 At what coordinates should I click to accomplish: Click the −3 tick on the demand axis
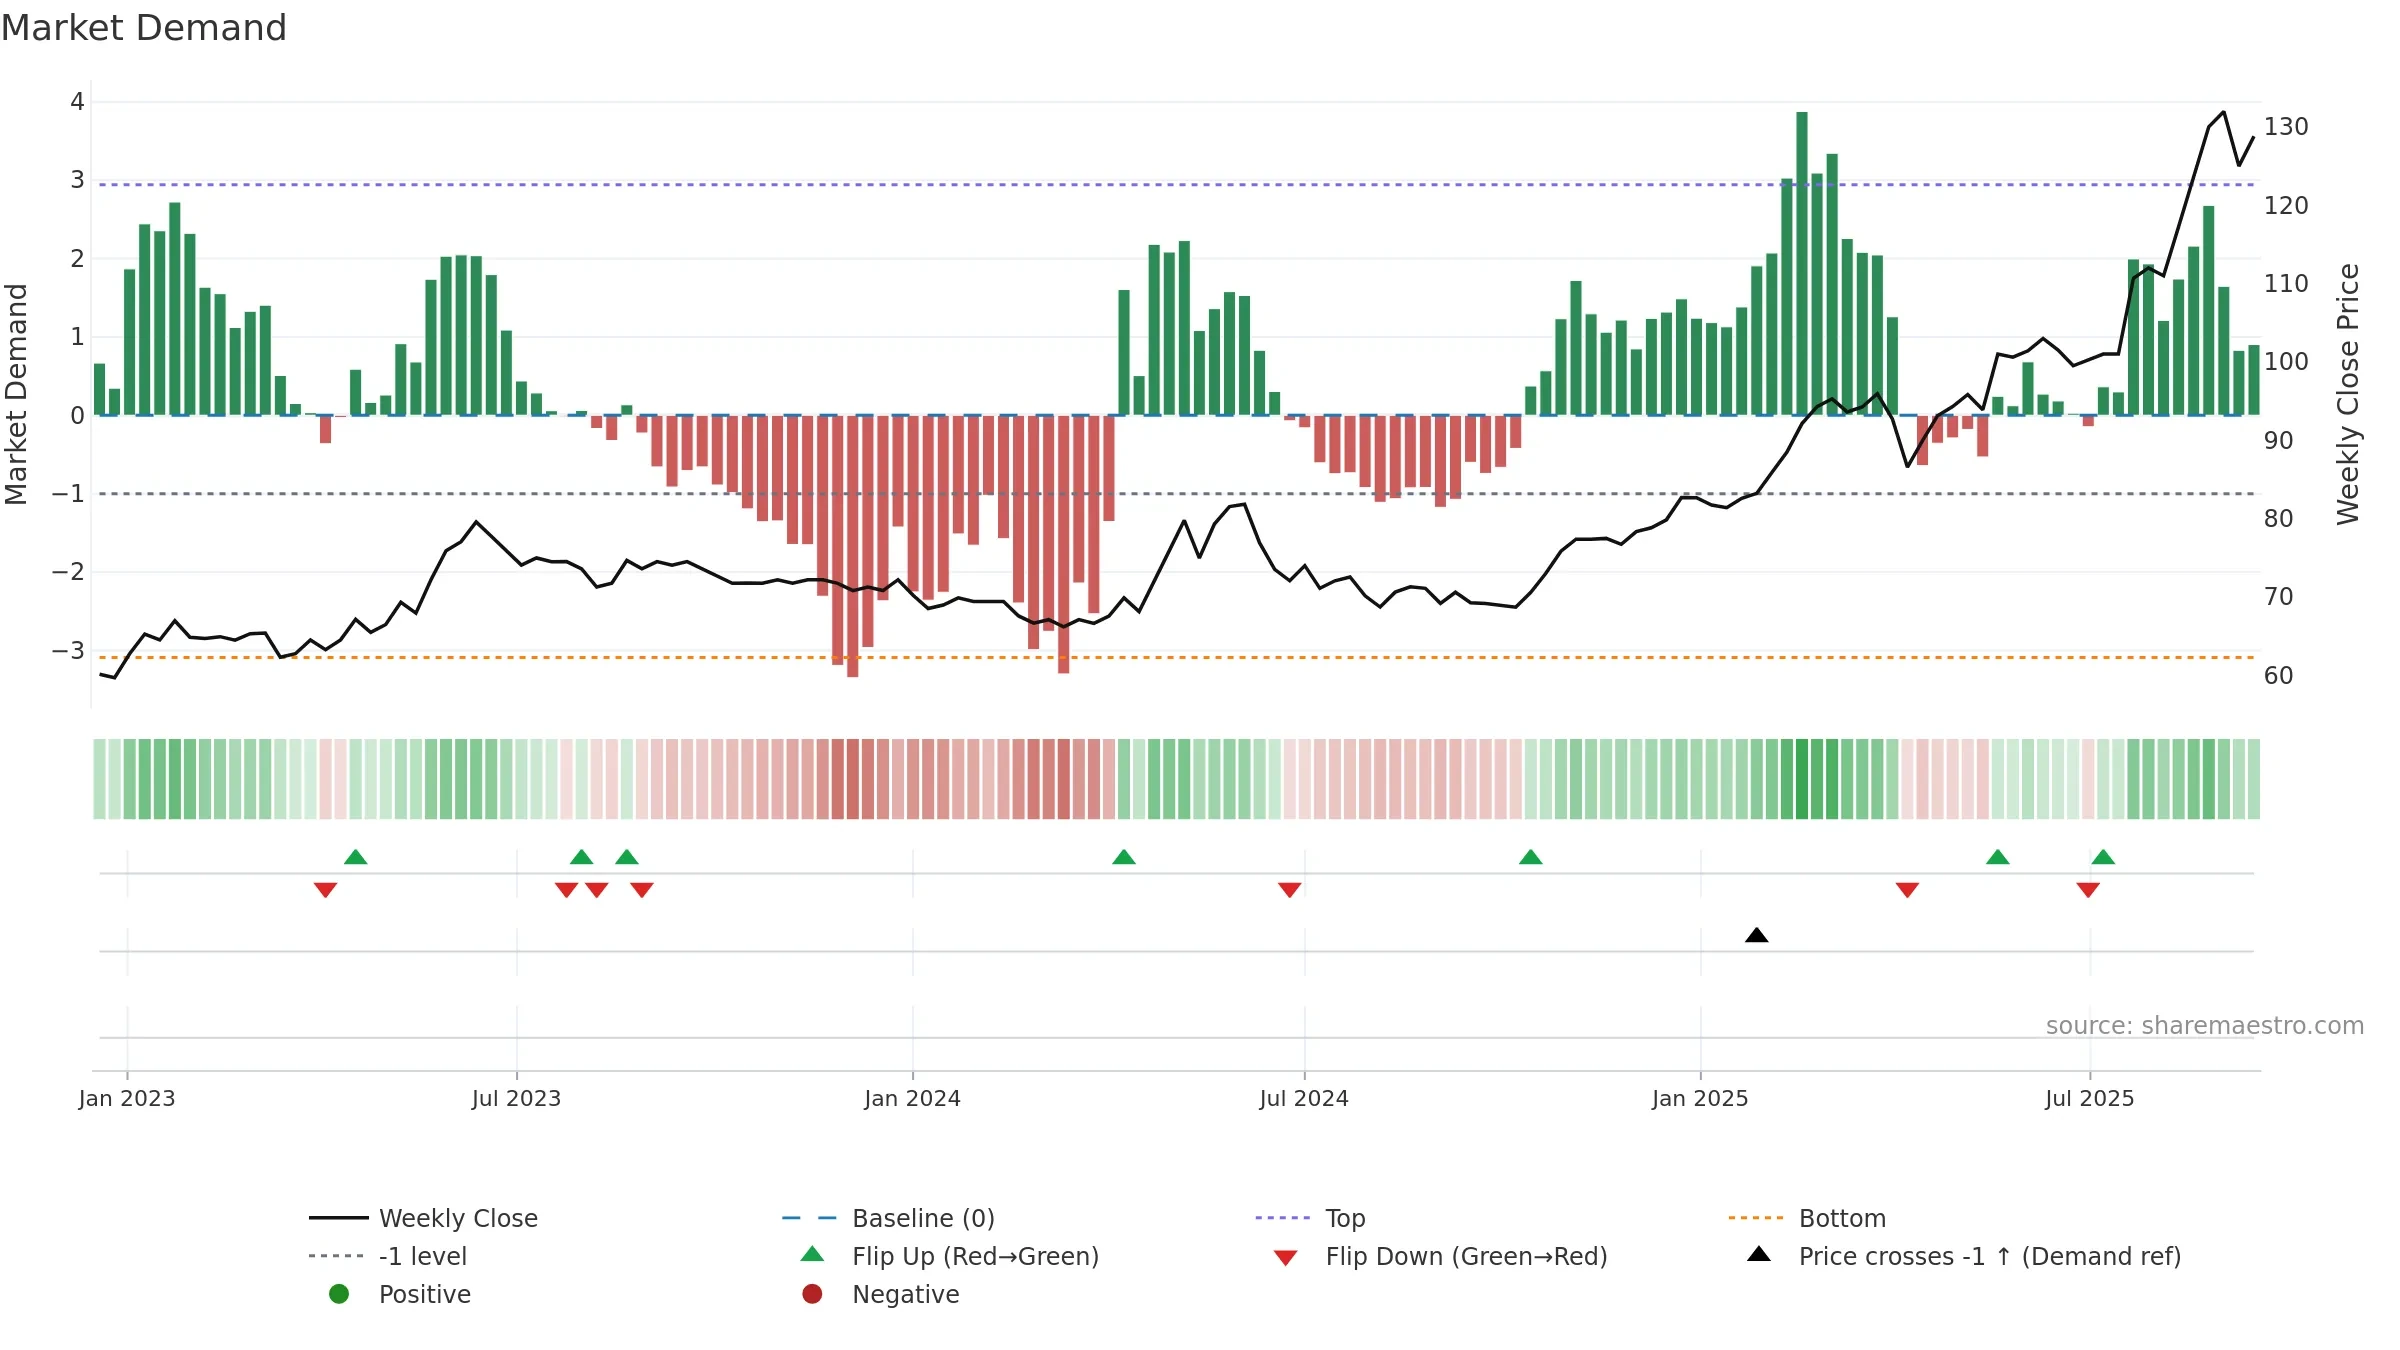point(68,650)
